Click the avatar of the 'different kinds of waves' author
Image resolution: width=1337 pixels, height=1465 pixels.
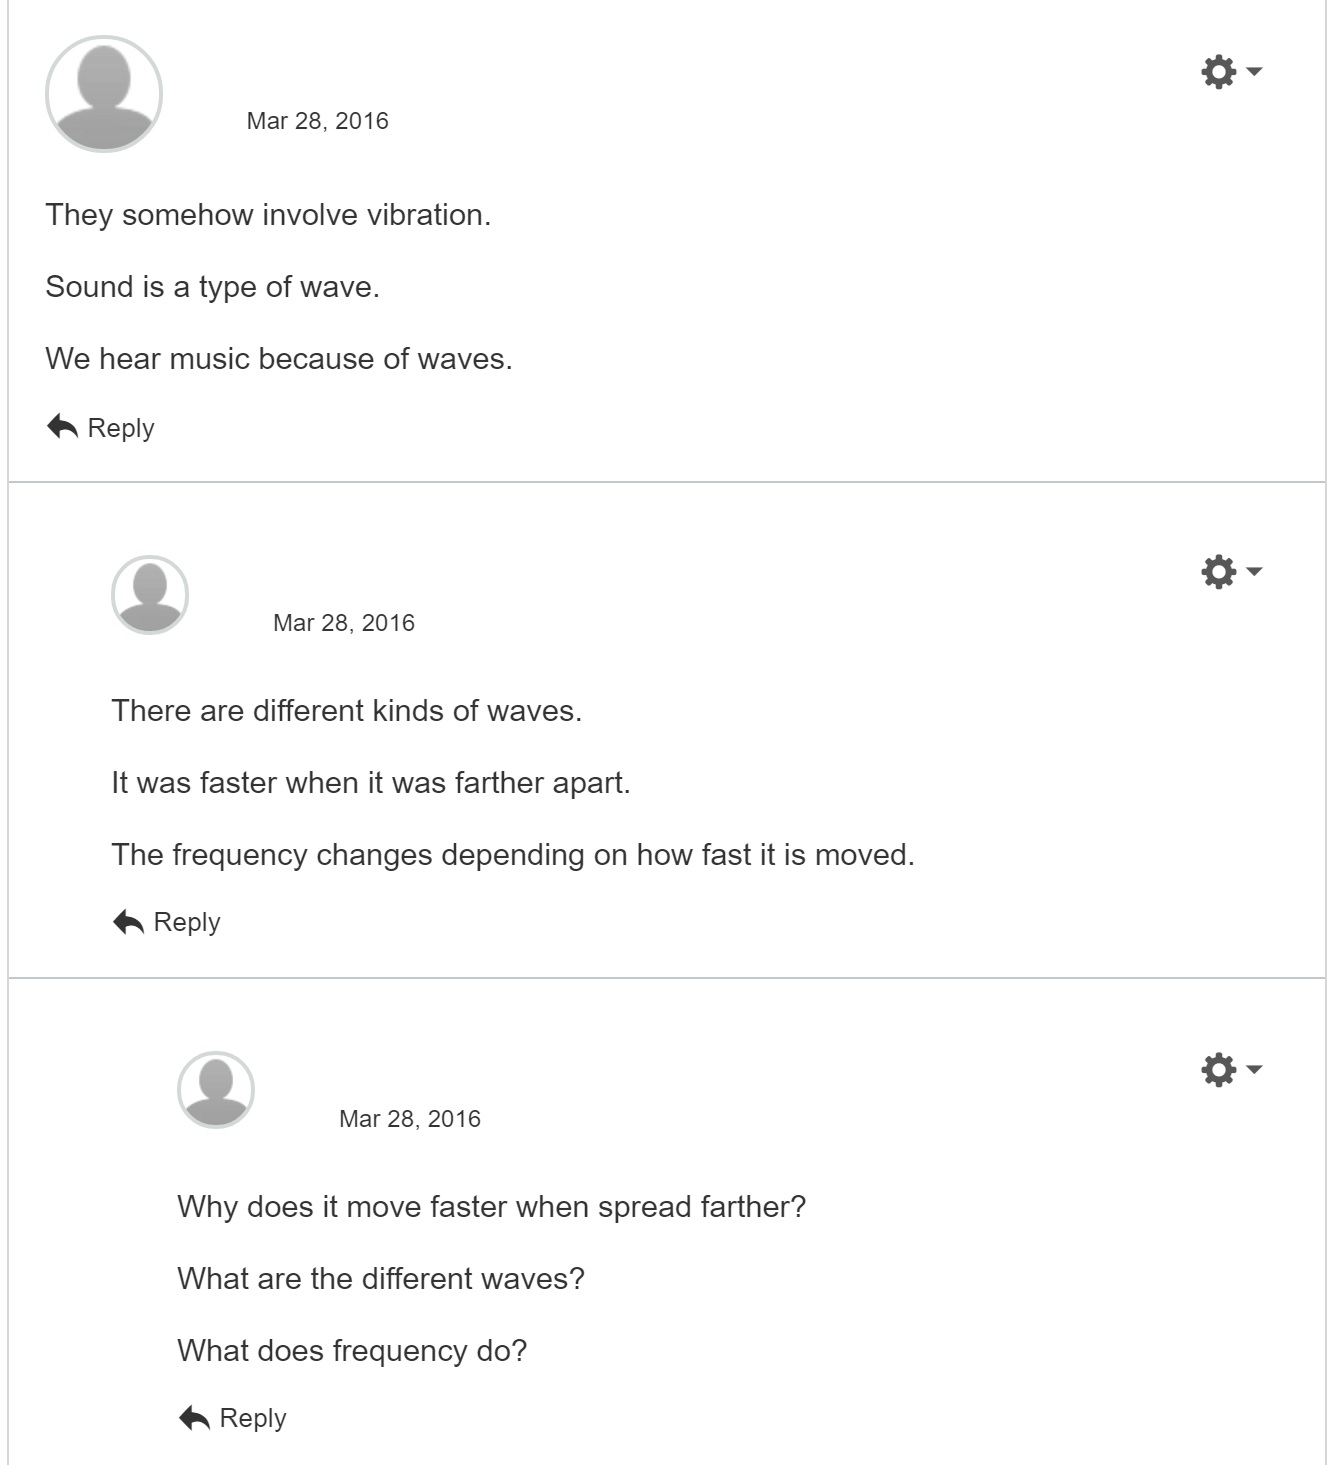150,595
